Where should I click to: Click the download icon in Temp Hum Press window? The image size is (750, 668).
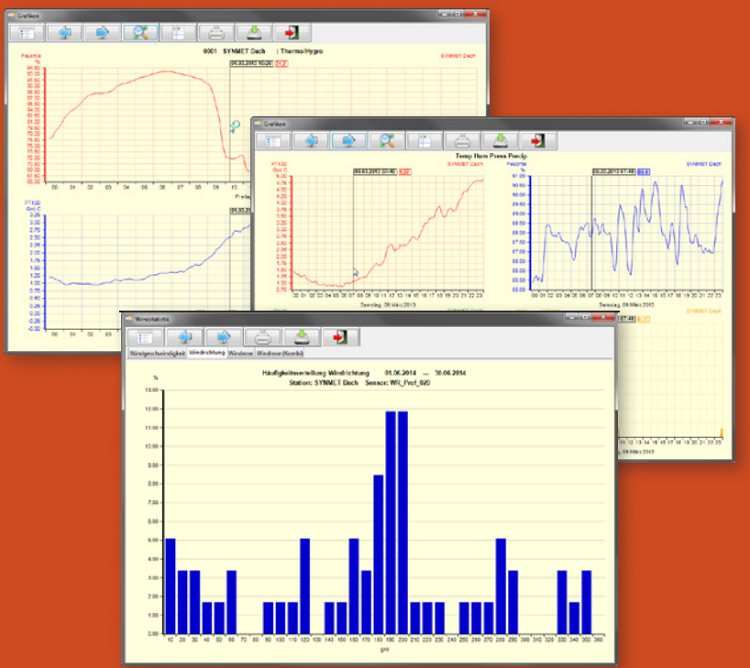click(499, 140)
